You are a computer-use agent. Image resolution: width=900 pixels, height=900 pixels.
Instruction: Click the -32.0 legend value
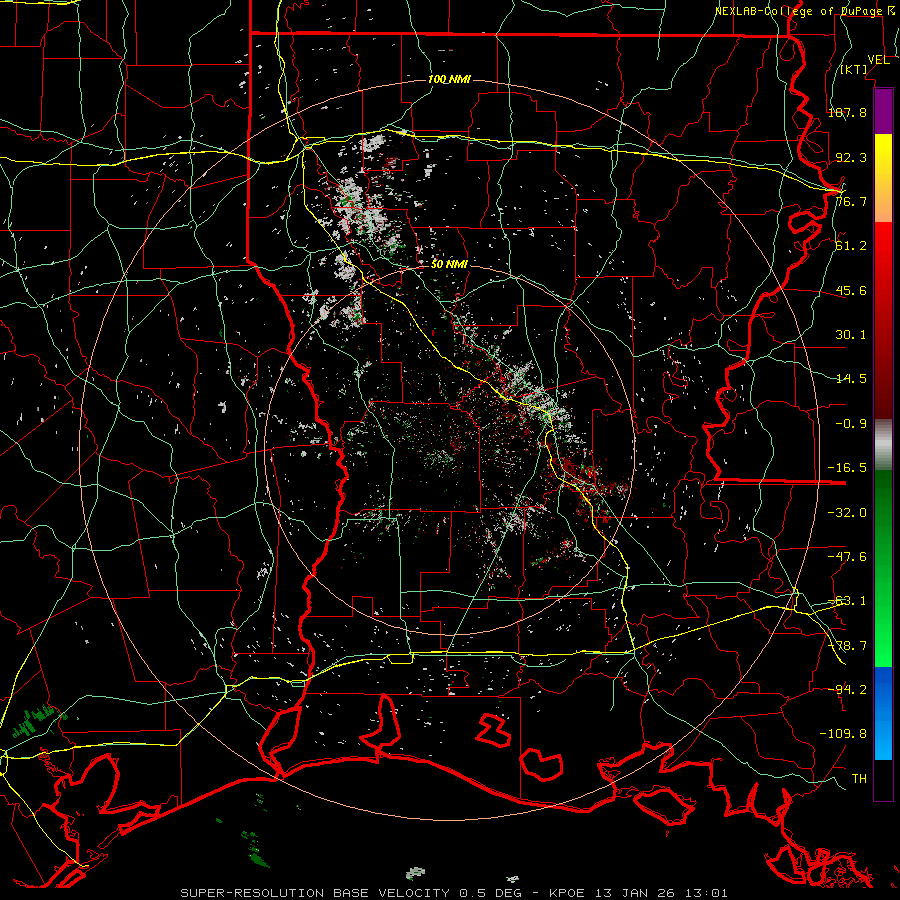(x=847, y=512)
